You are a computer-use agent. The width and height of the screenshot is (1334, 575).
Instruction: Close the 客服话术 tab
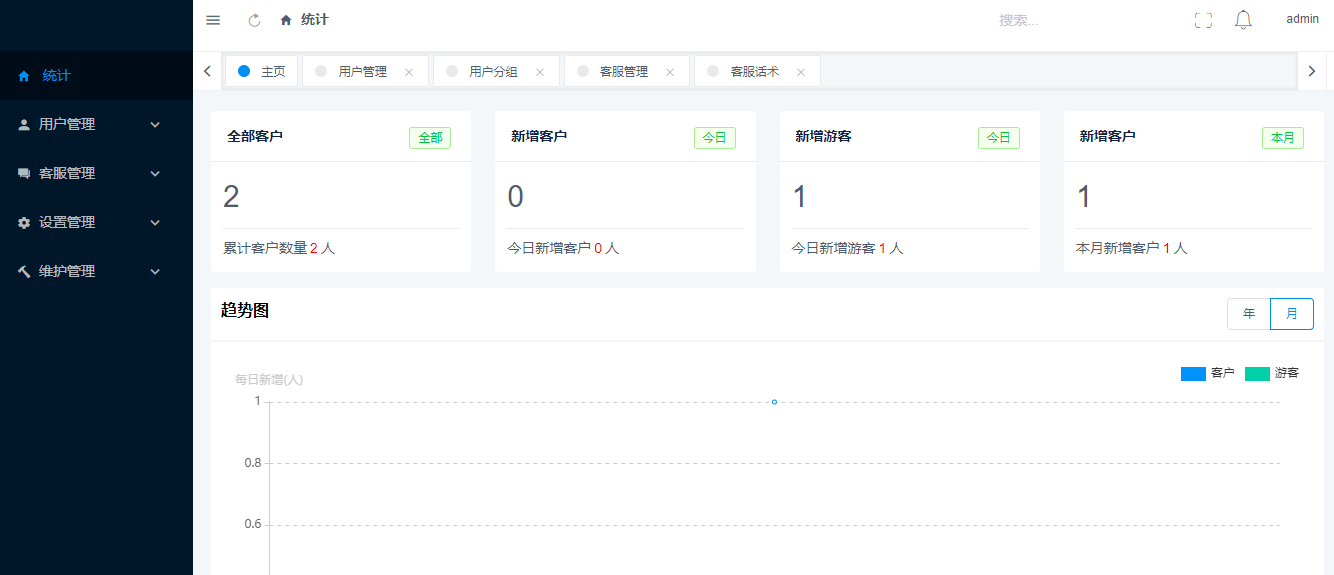(x=800, y=72)
